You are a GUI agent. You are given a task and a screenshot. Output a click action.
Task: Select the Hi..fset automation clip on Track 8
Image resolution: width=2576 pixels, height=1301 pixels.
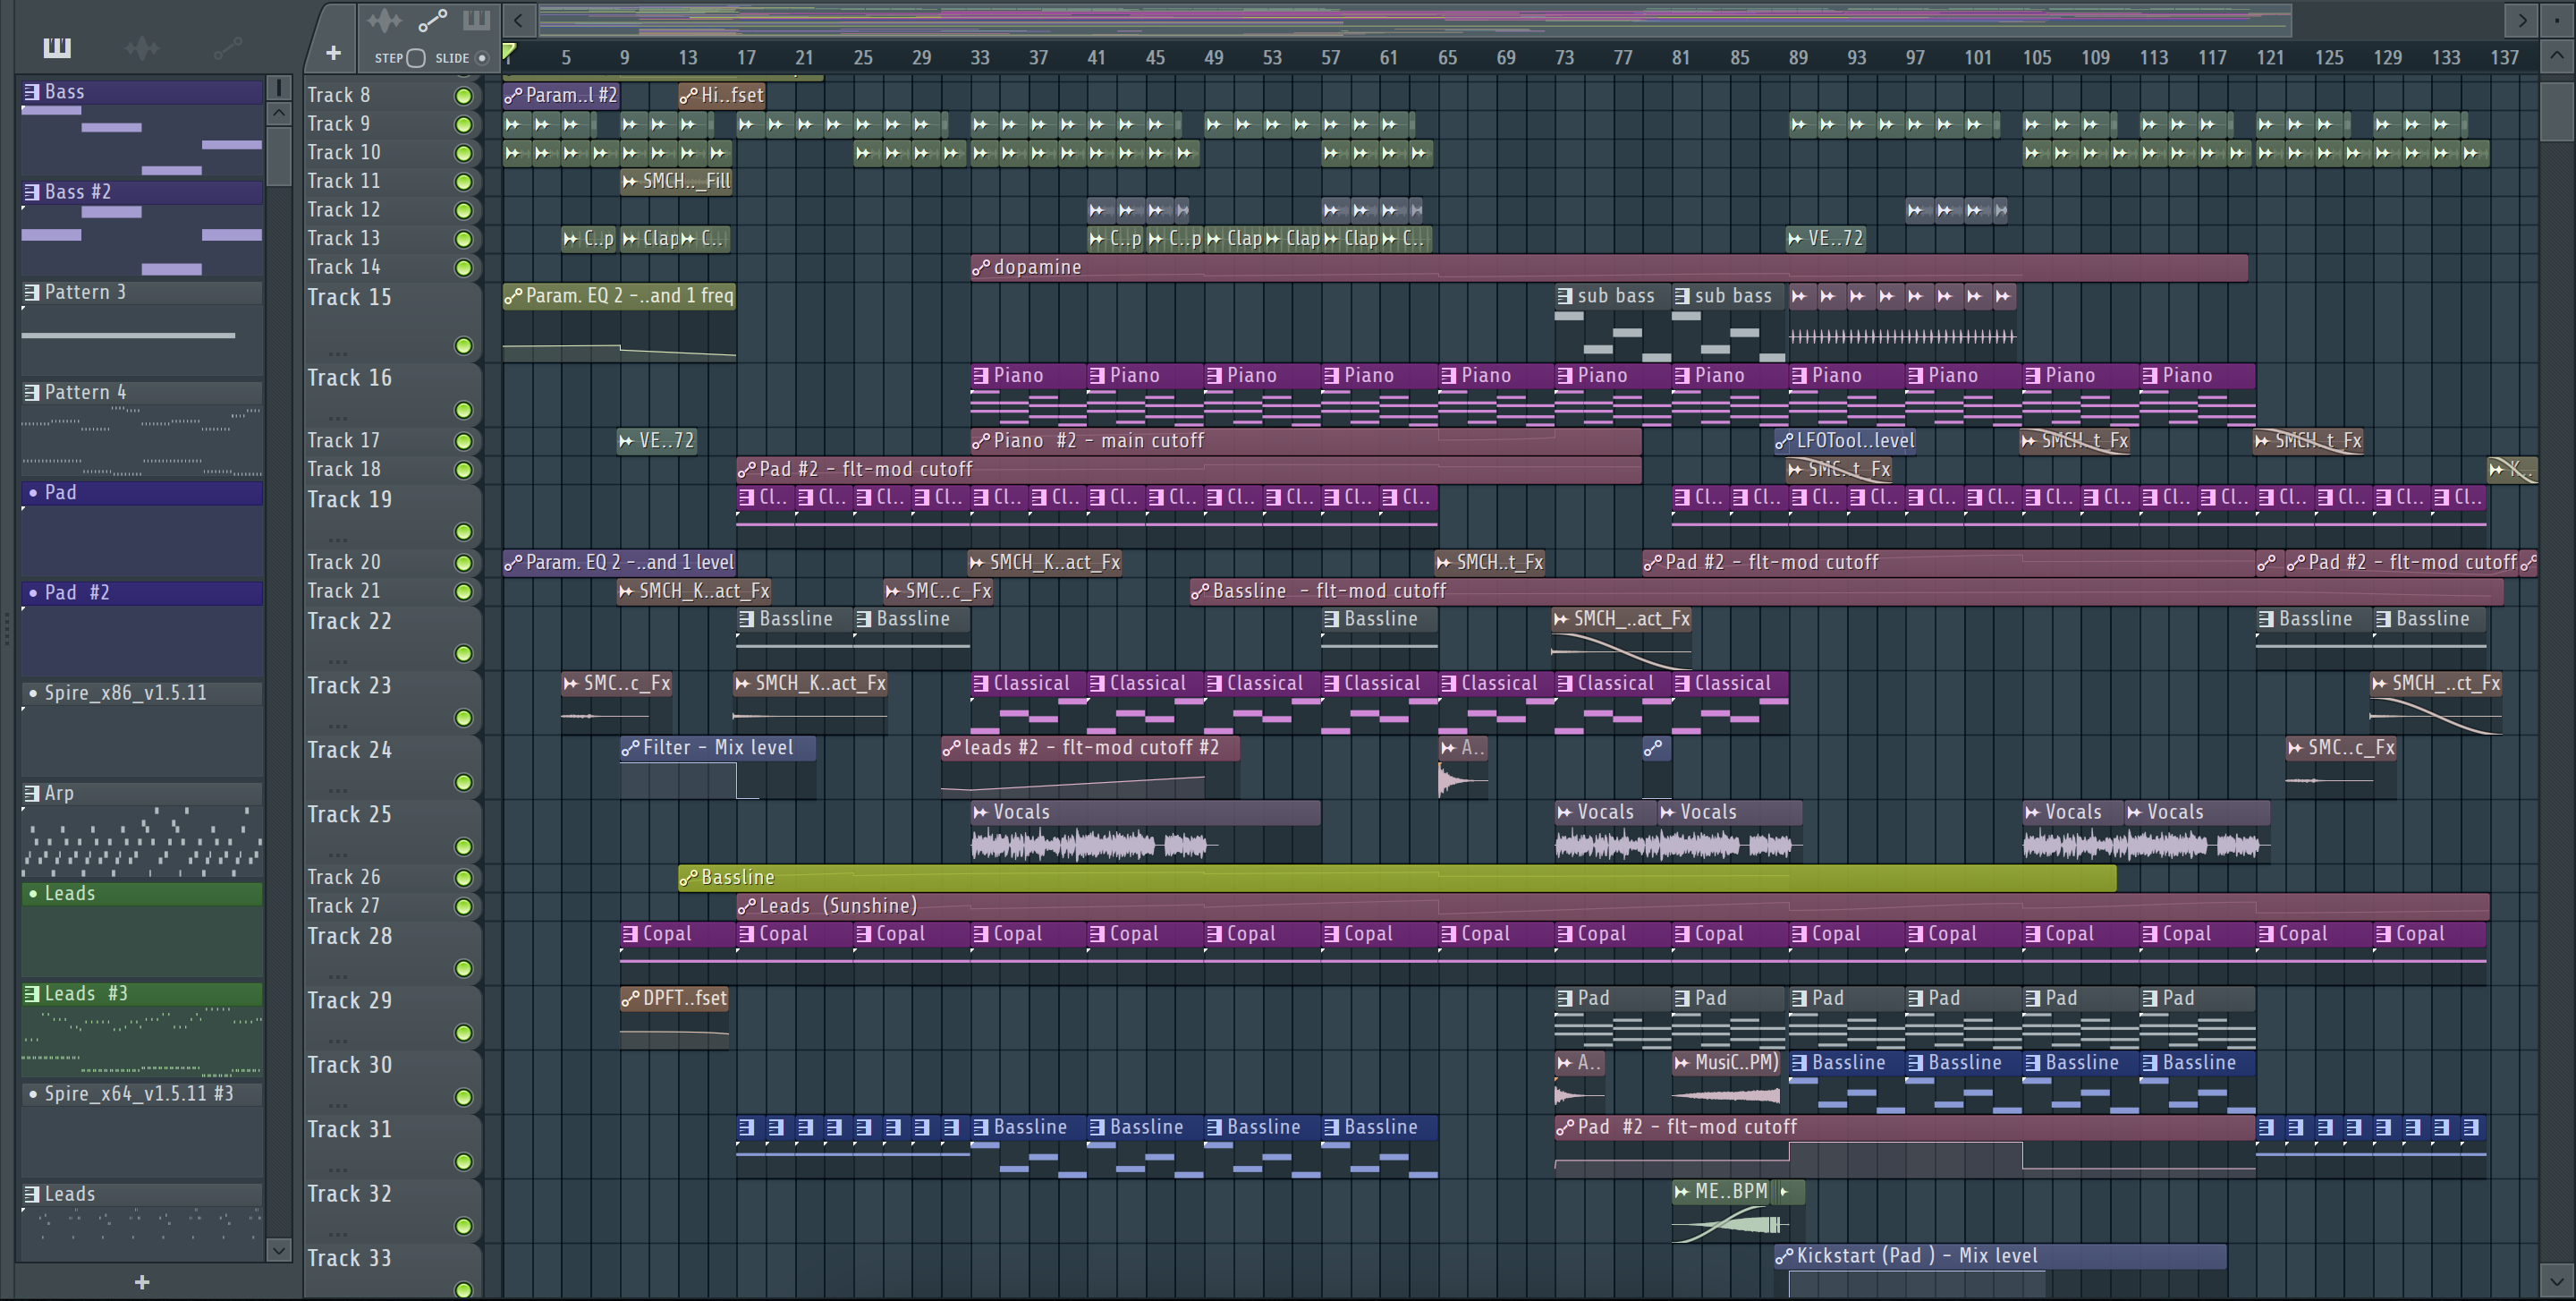[722, 95]
